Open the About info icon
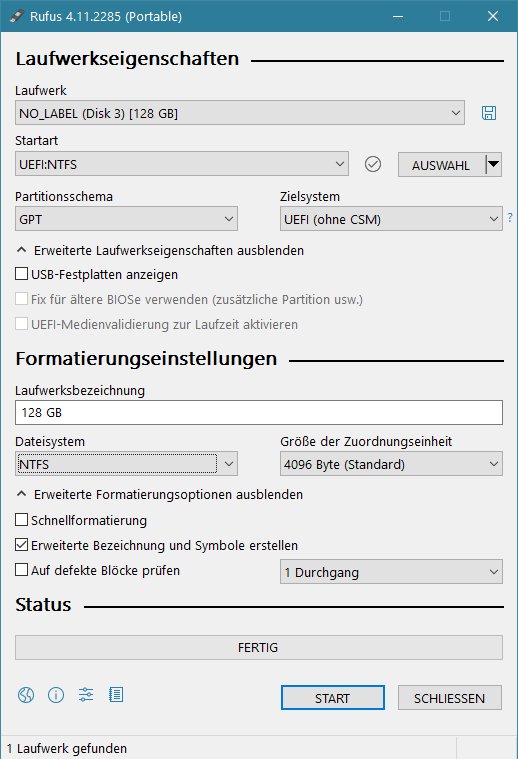Screen dimensions: 518x759 [x=56, y=695]
